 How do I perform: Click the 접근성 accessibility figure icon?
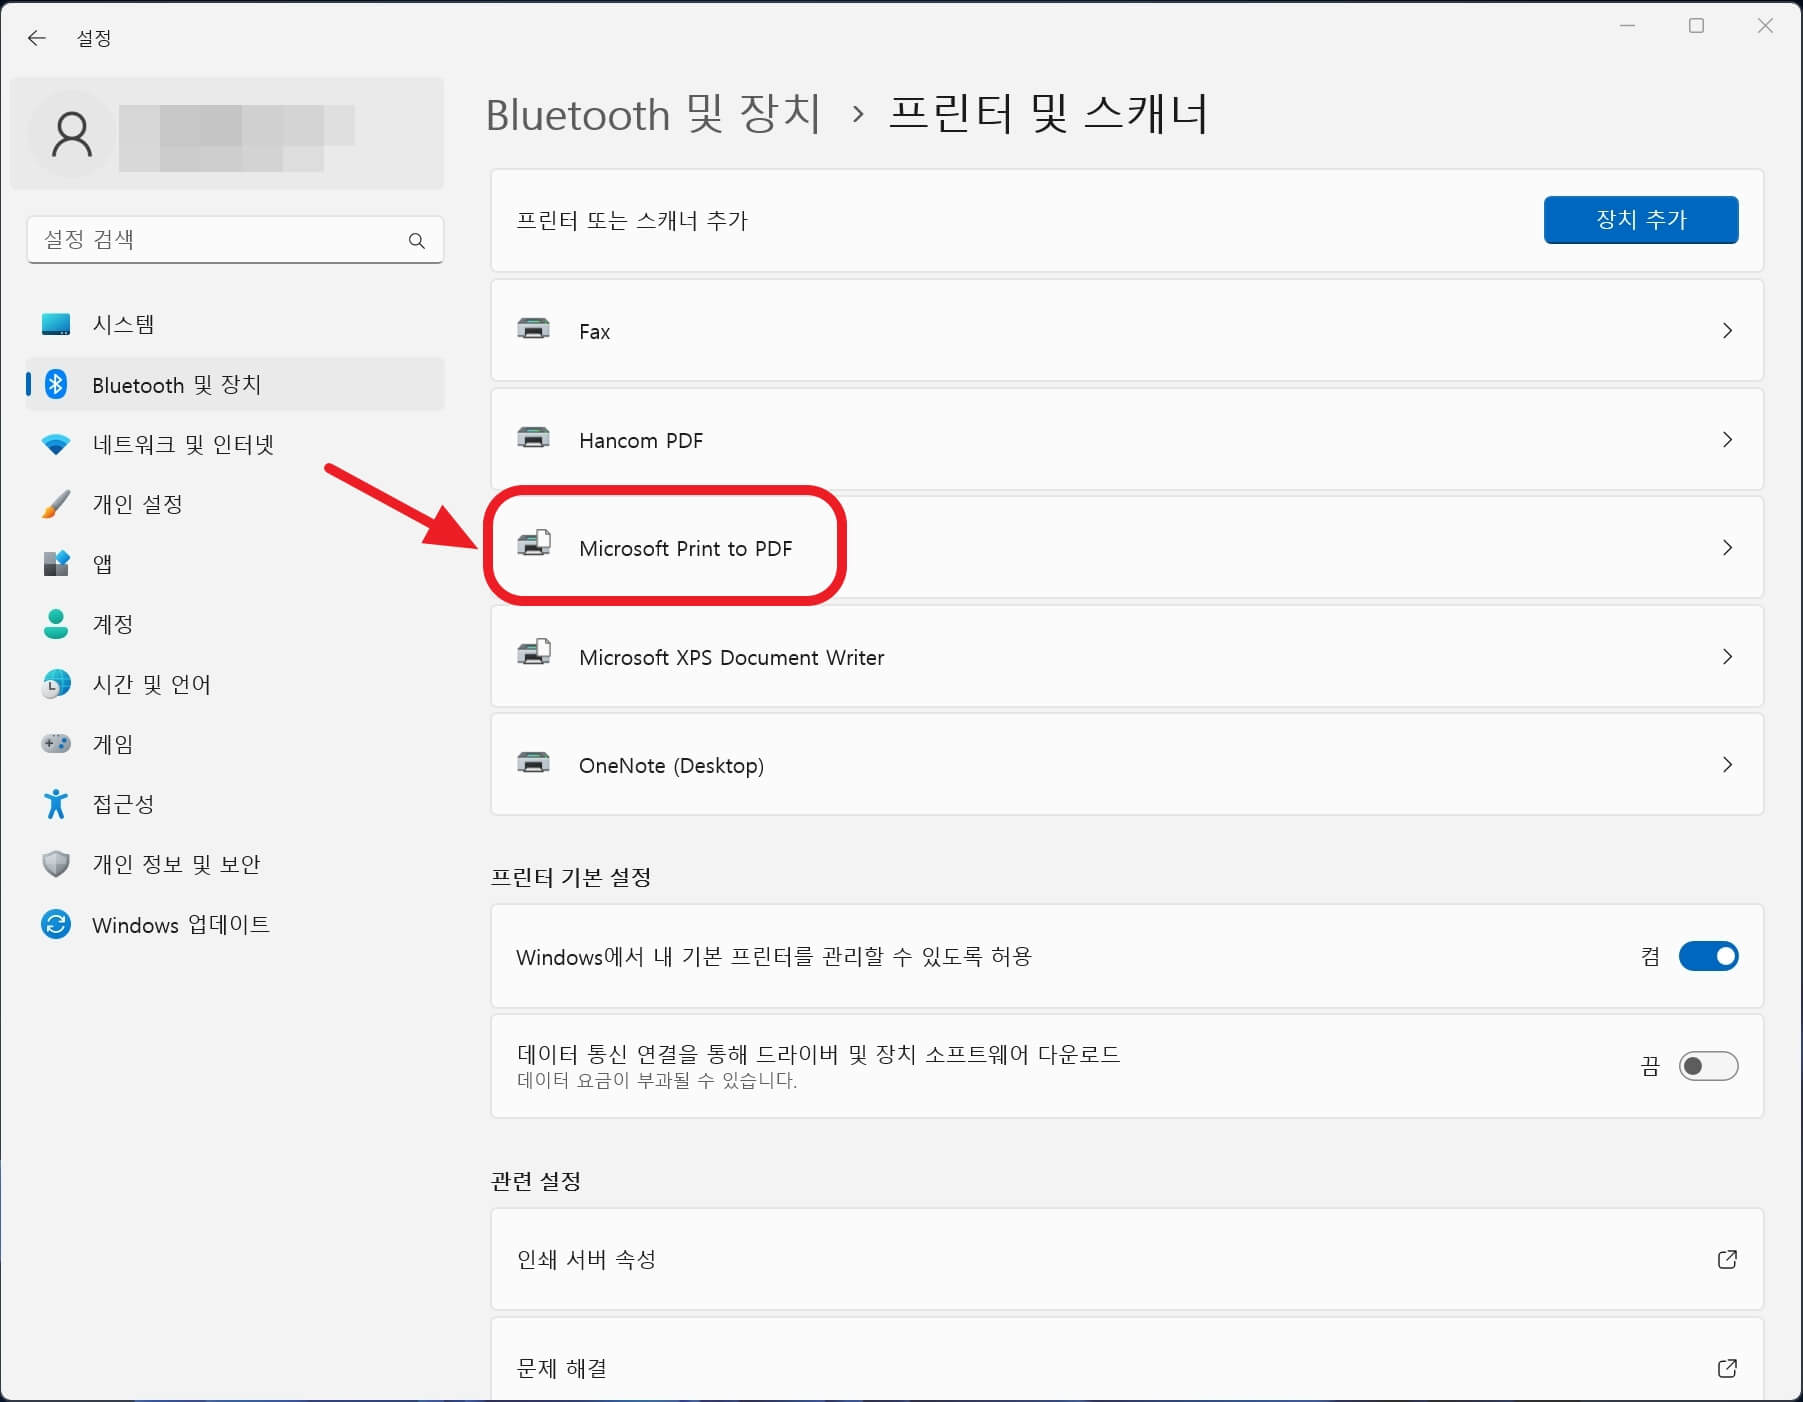(56, 804)
